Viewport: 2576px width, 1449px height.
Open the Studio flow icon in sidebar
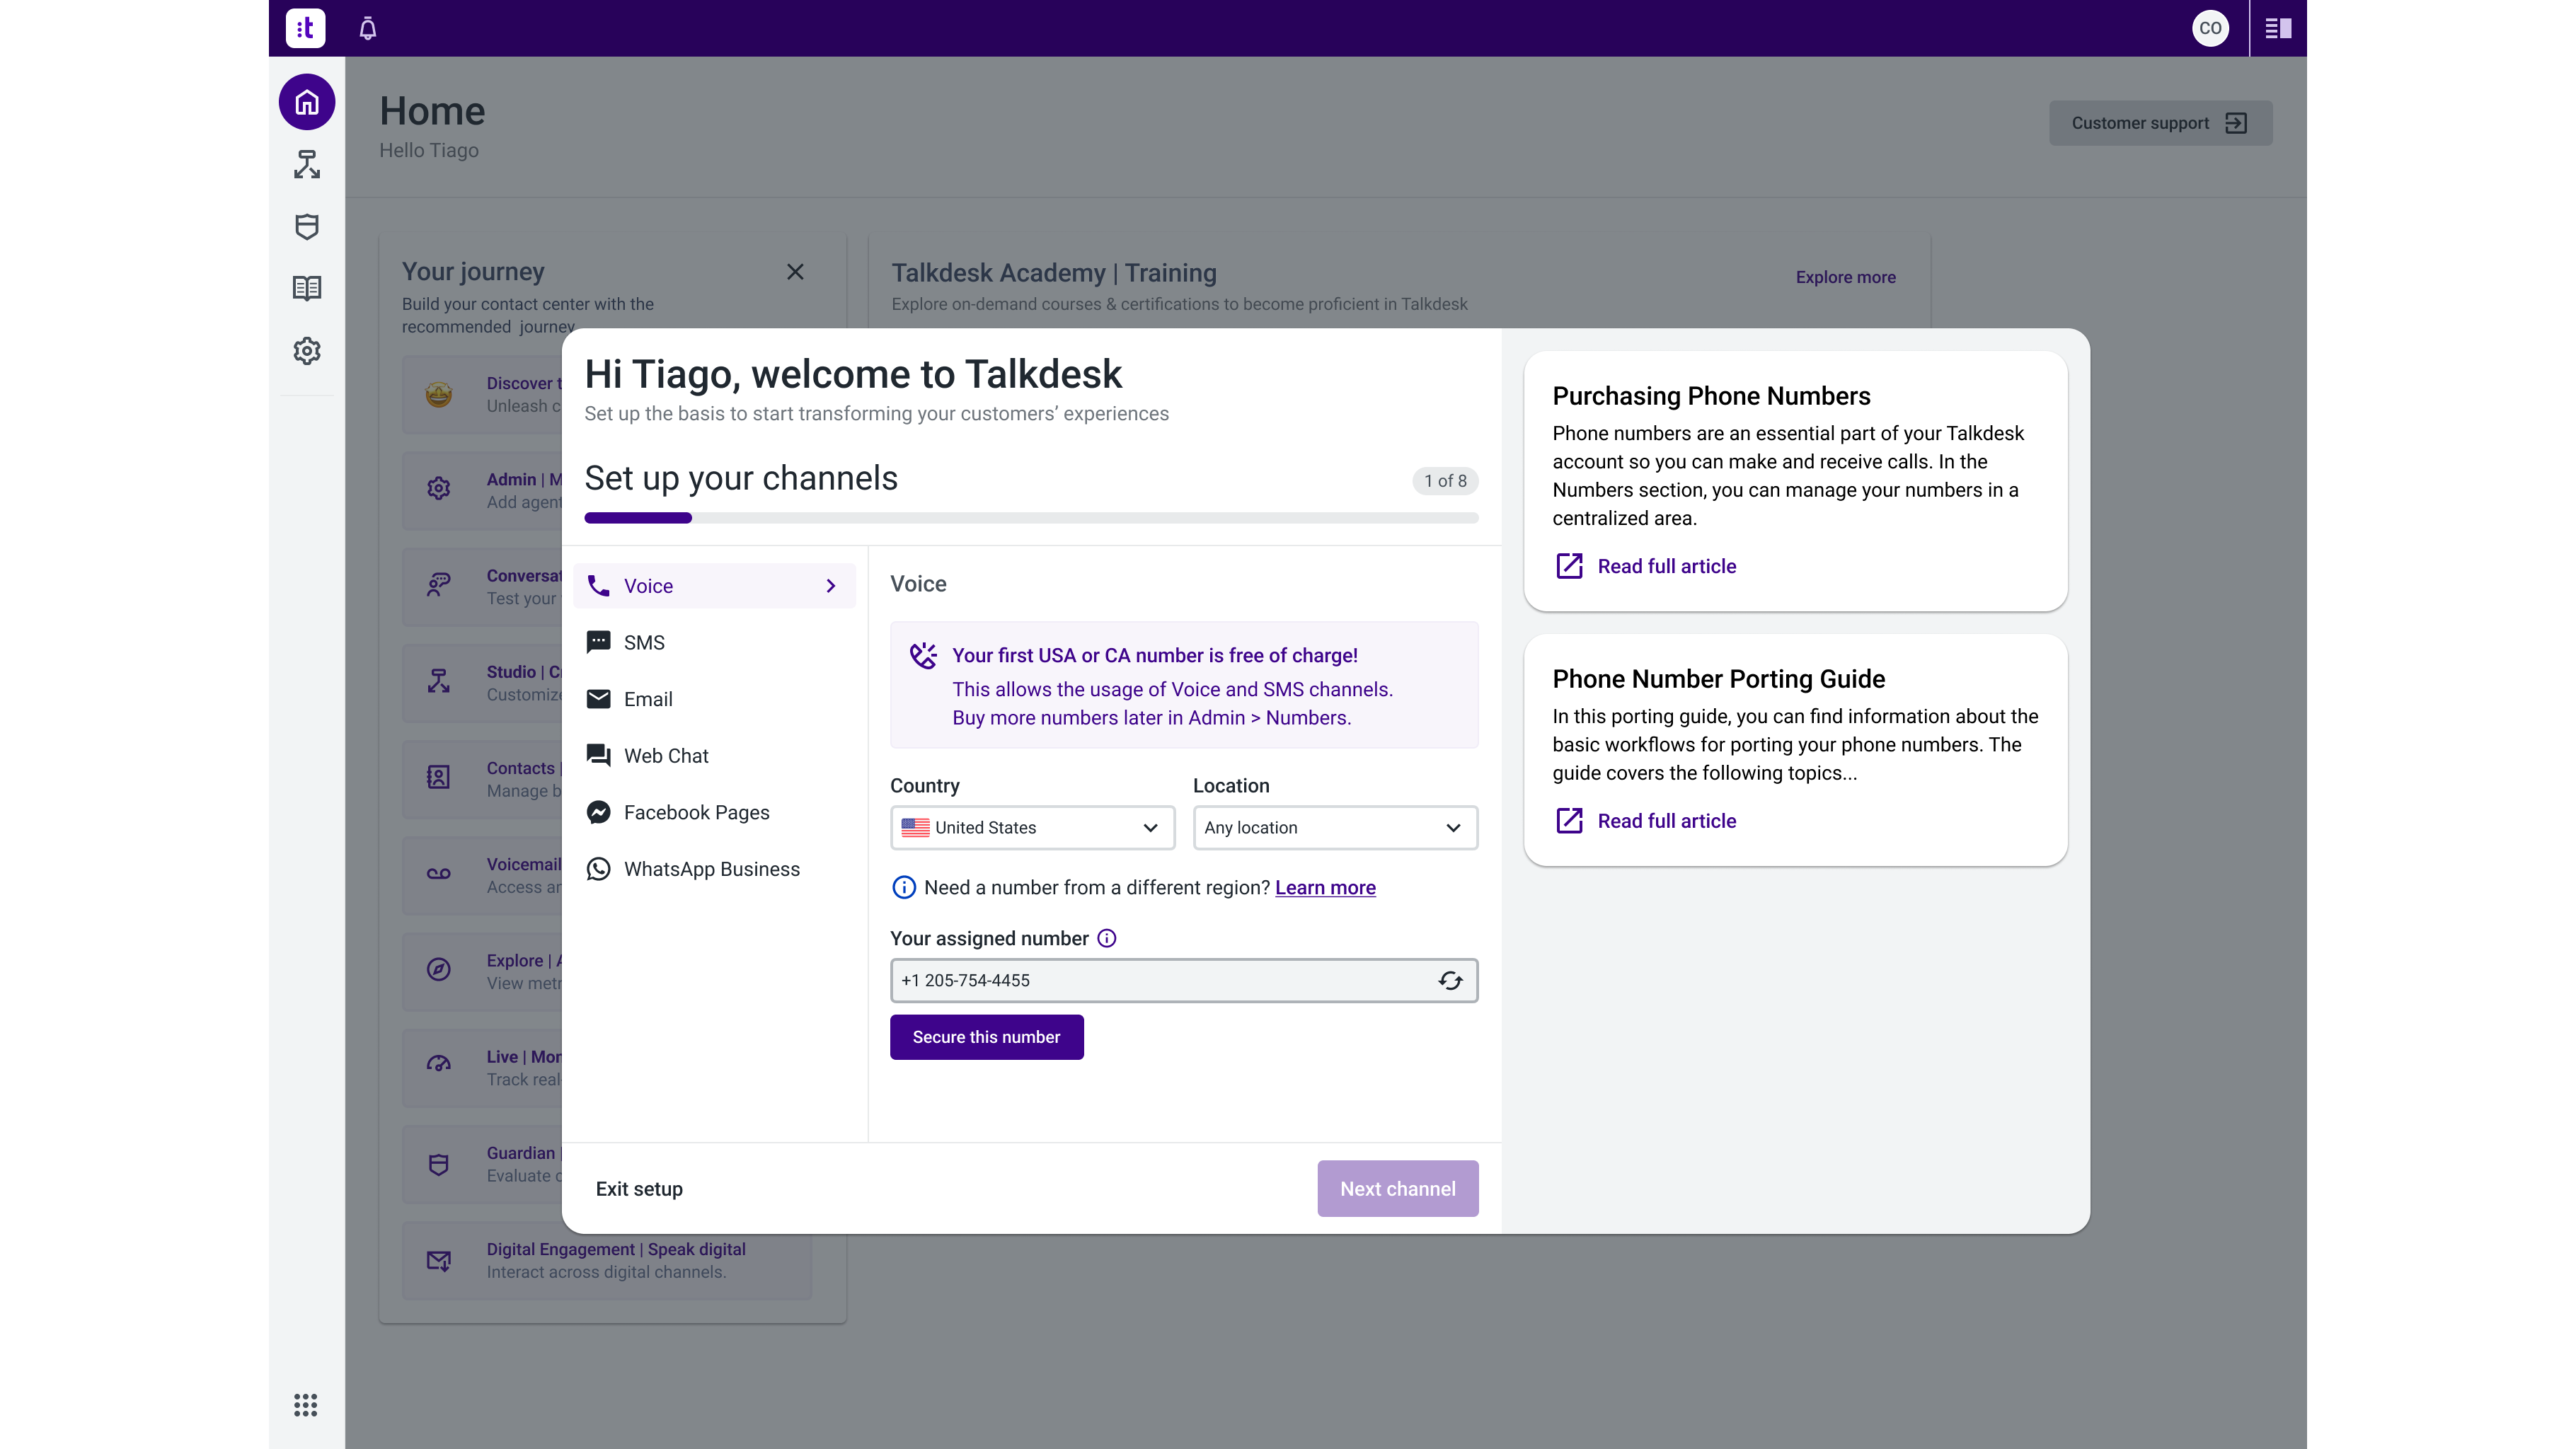307,164
